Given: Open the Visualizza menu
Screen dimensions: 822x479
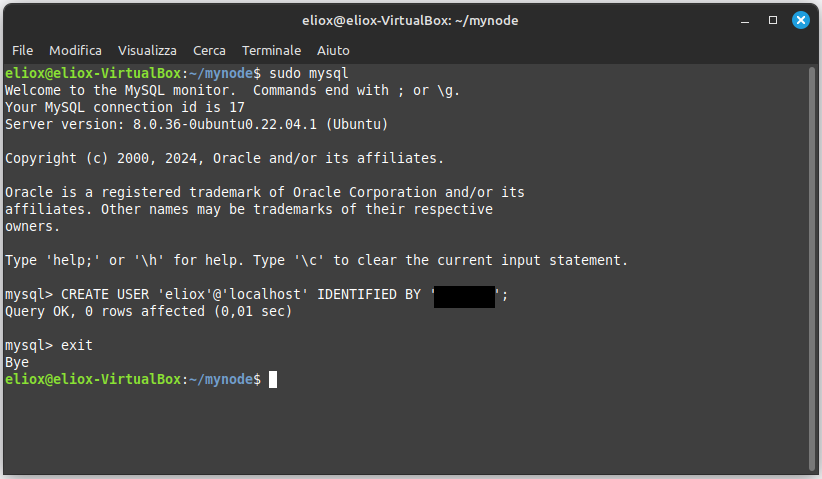Looking at the screenshot, I should point(147,50).
